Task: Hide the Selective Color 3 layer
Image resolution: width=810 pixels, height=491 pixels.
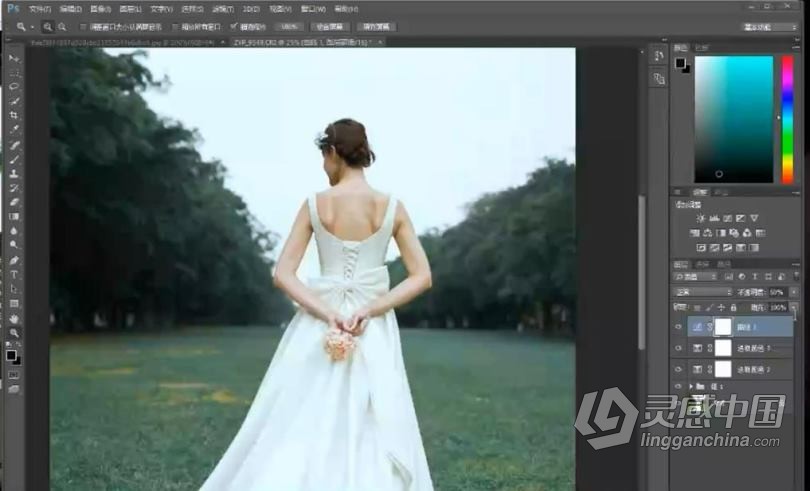Action: (x=679, y=348)
